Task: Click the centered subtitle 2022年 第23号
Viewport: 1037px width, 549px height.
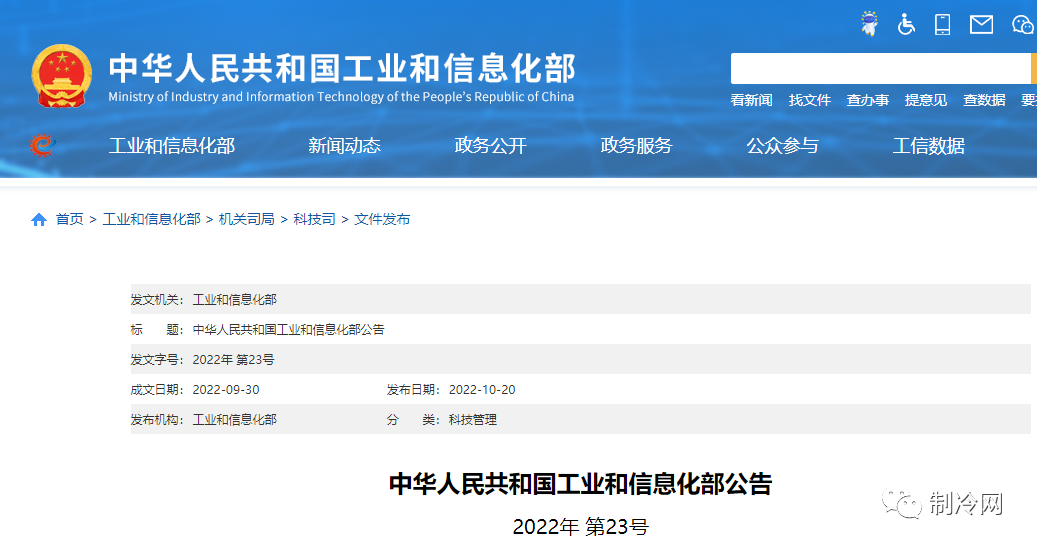Action: (x=581, y=527)
